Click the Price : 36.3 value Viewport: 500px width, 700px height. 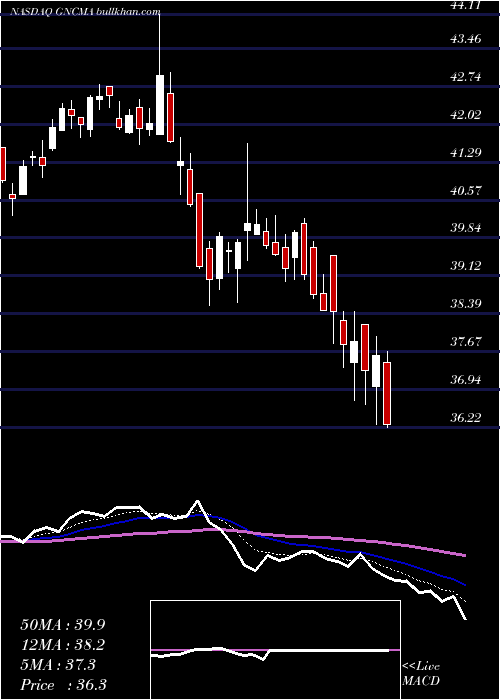[x=63, y=685]
